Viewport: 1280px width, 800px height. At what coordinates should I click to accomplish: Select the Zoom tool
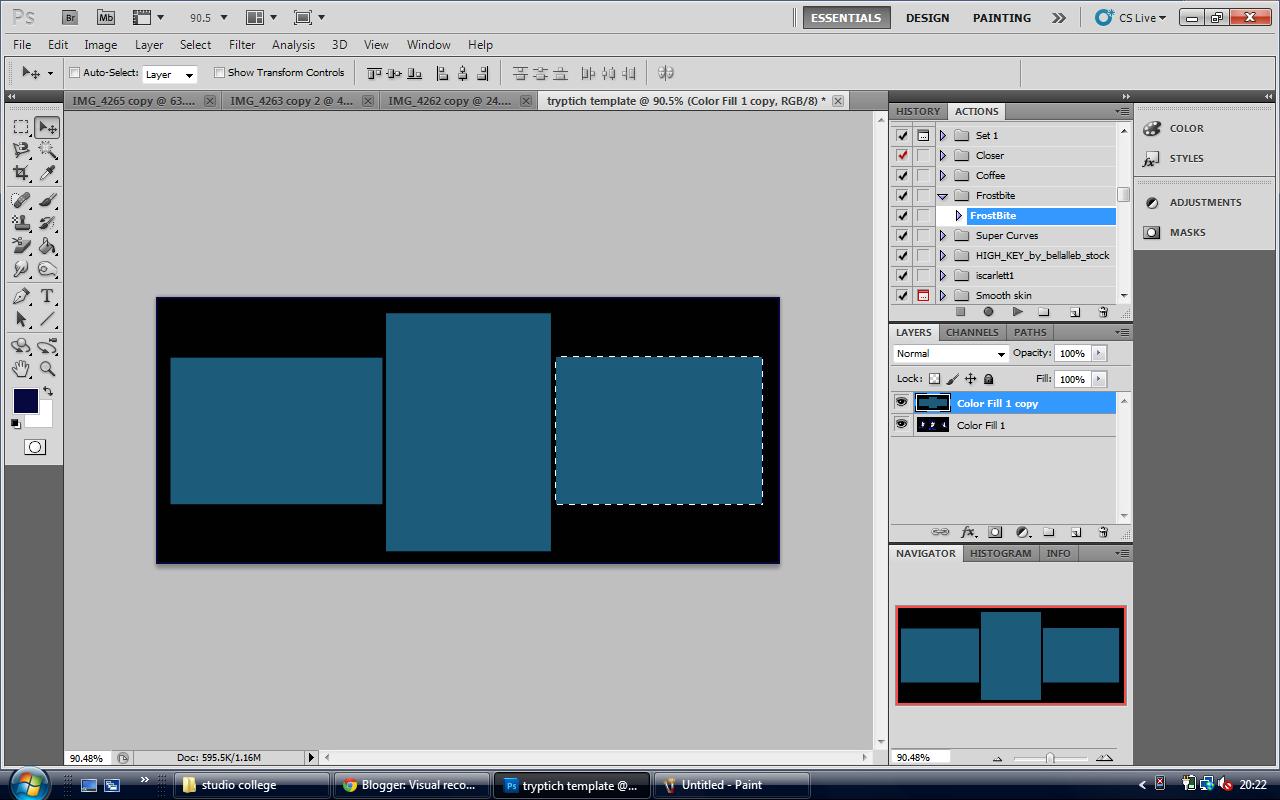coord(46,368)
